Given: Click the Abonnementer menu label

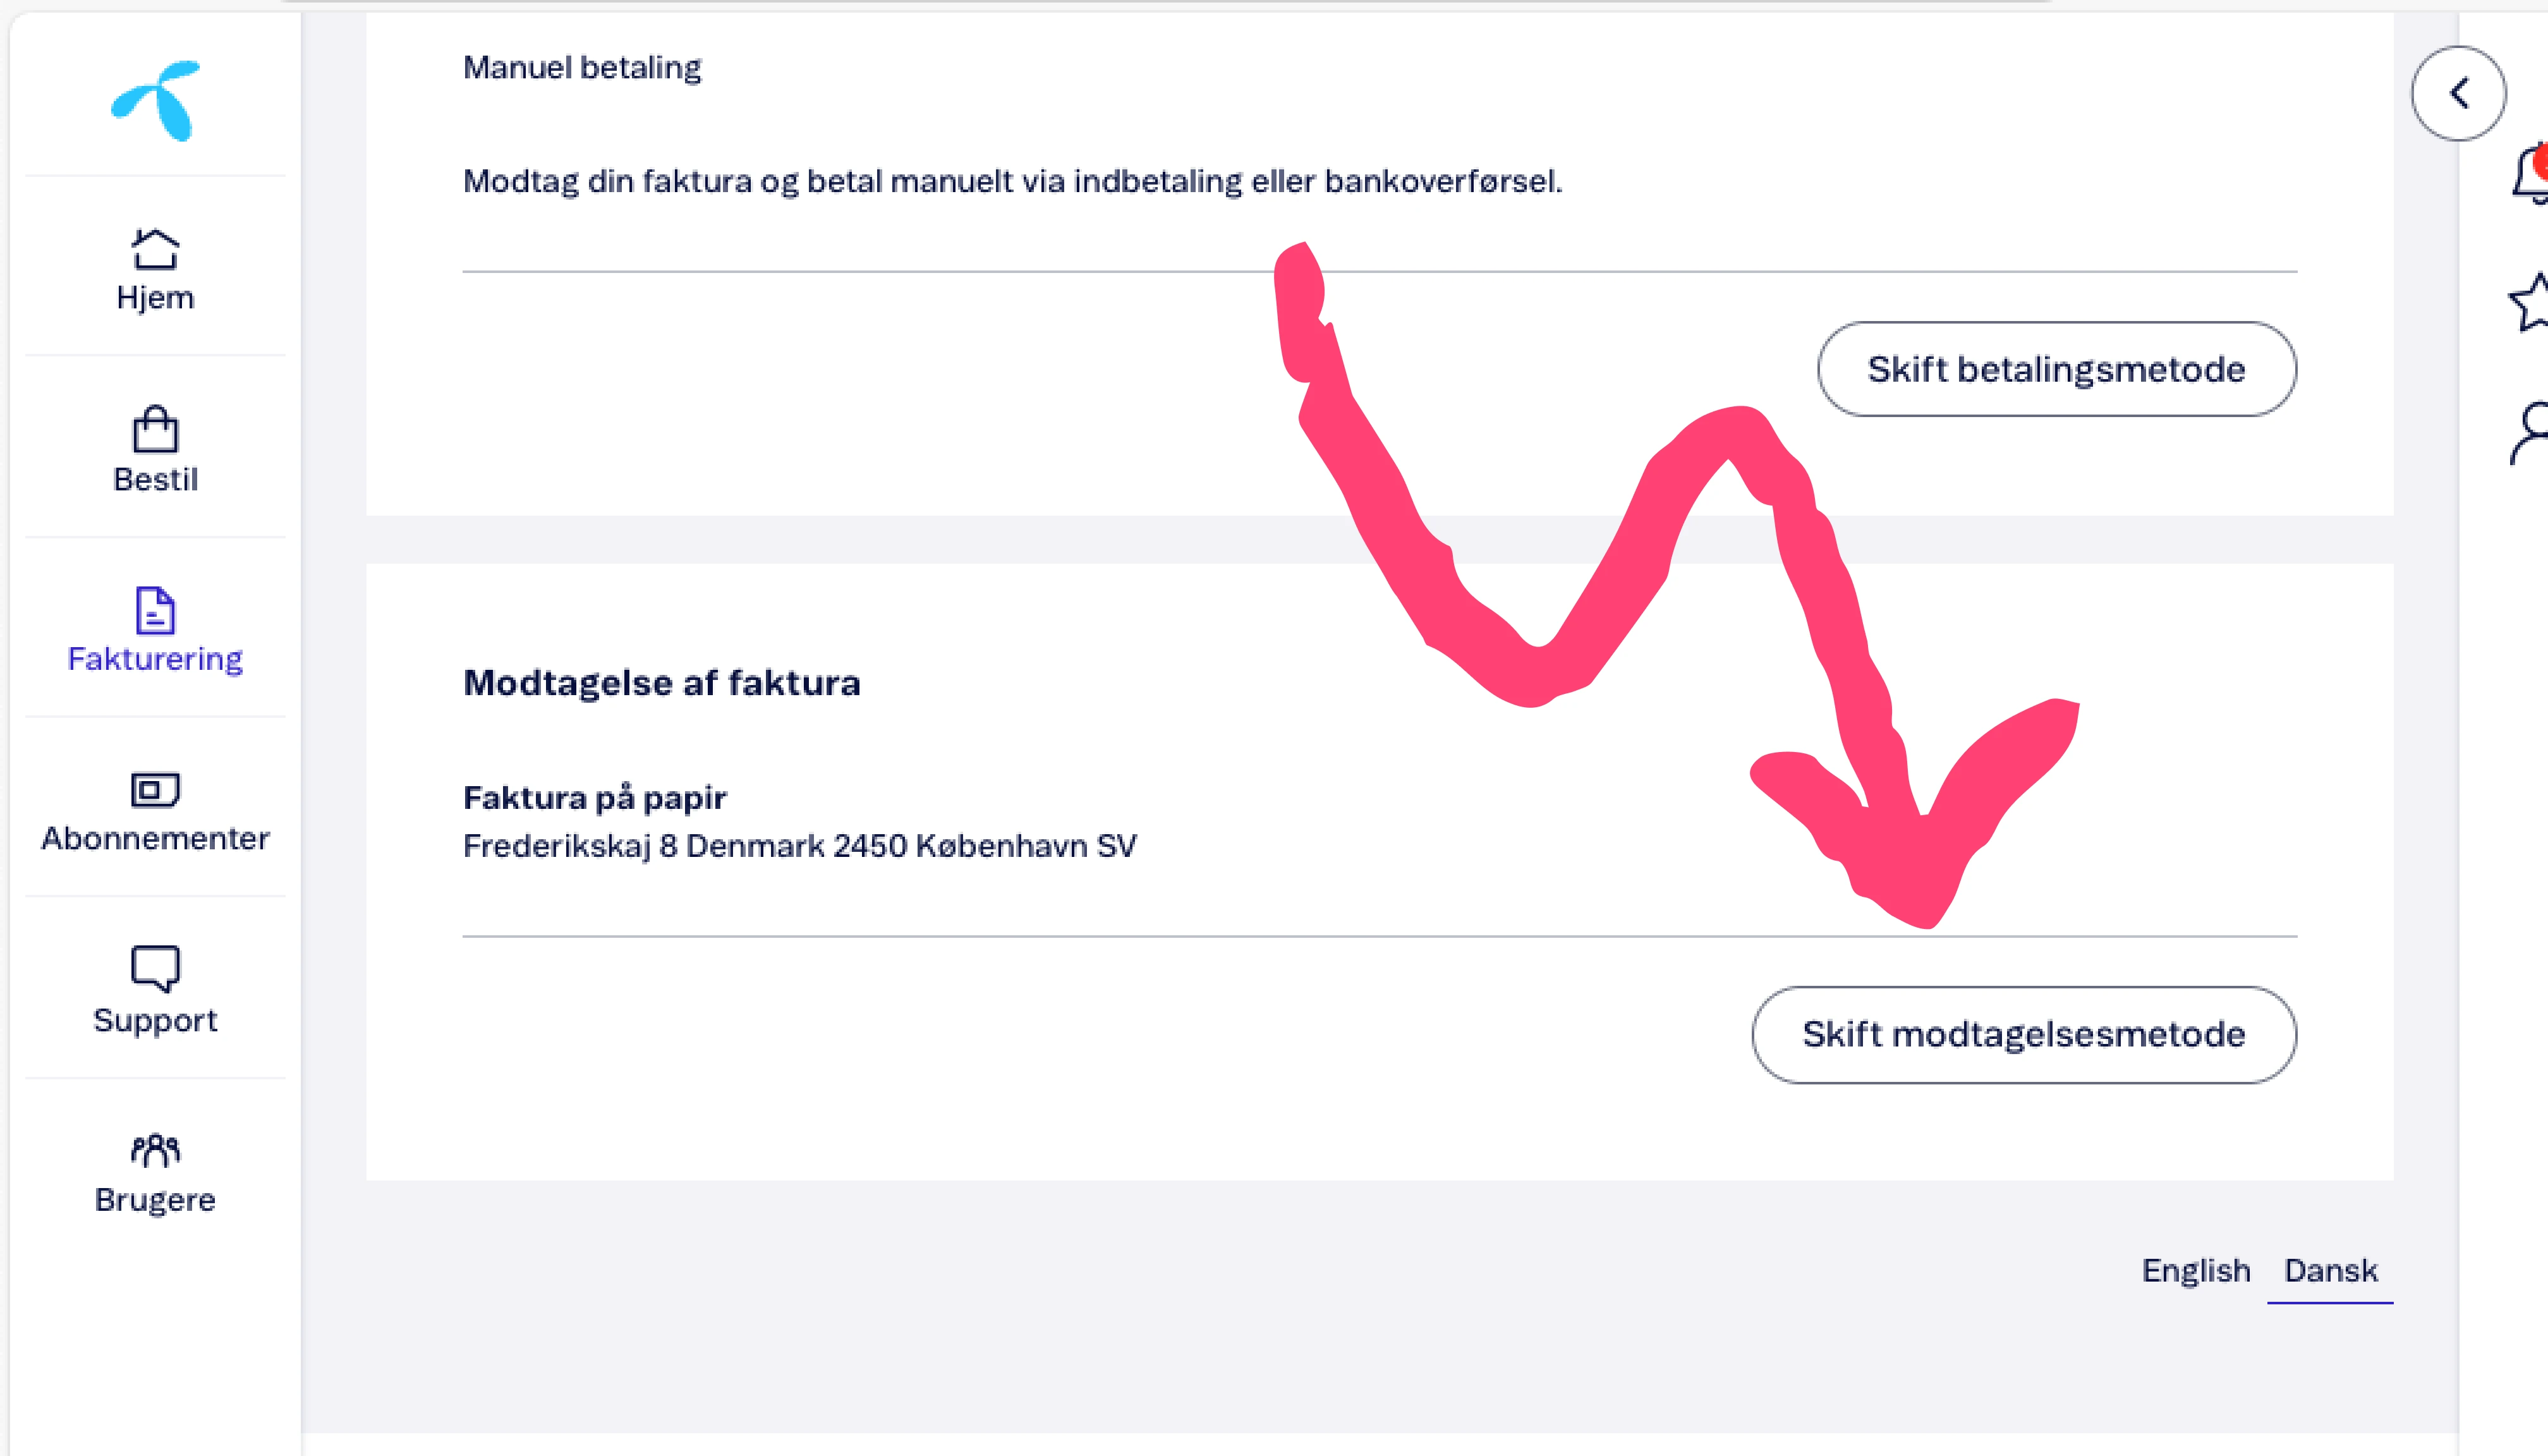Looking at the screenshot, I should click(x=155, y=838).
